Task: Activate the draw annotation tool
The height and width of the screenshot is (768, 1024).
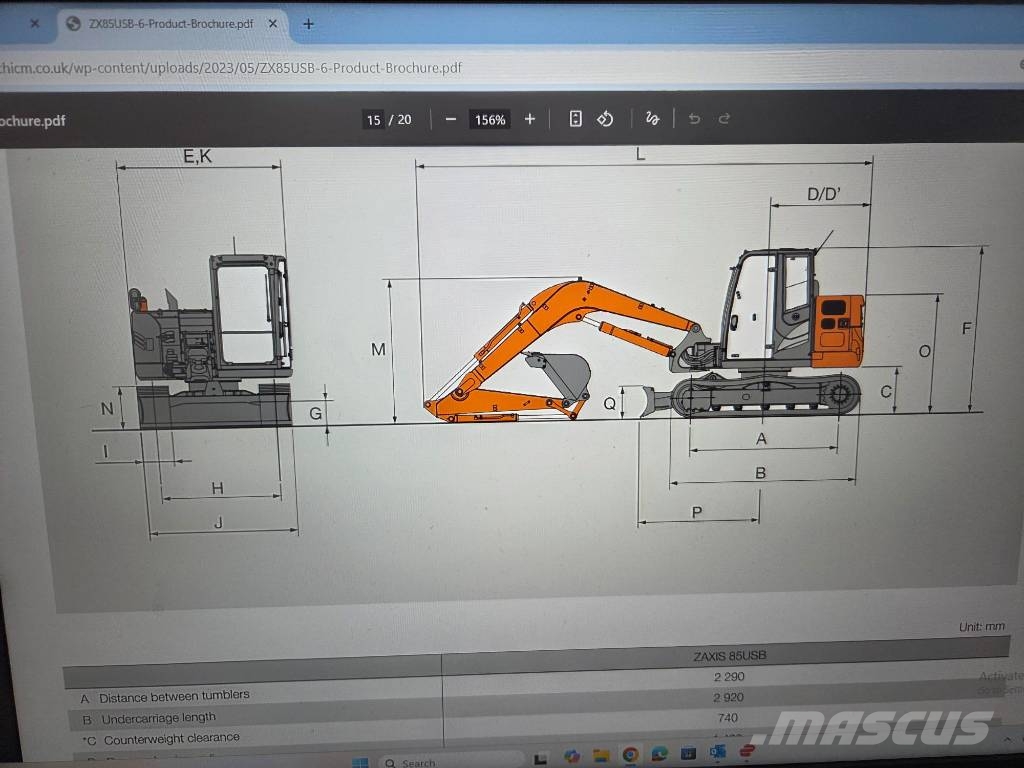Action: [652, 119]
